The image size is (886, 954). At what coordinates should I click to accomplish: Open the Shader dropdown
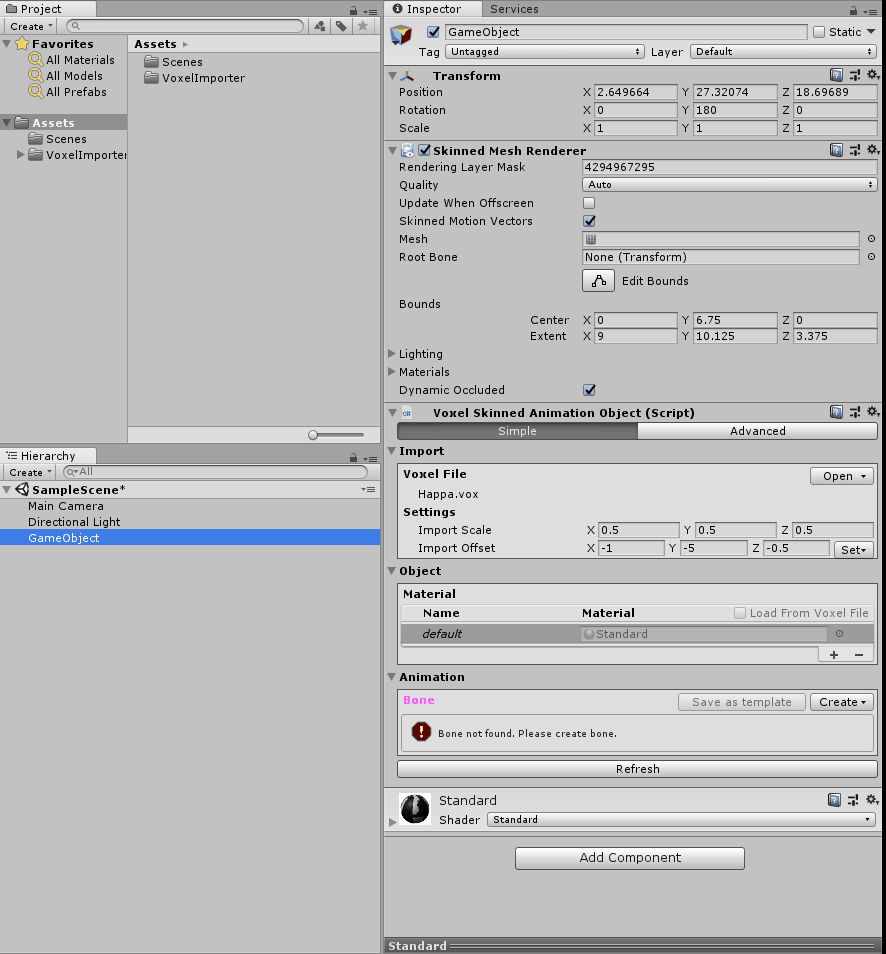681,820
